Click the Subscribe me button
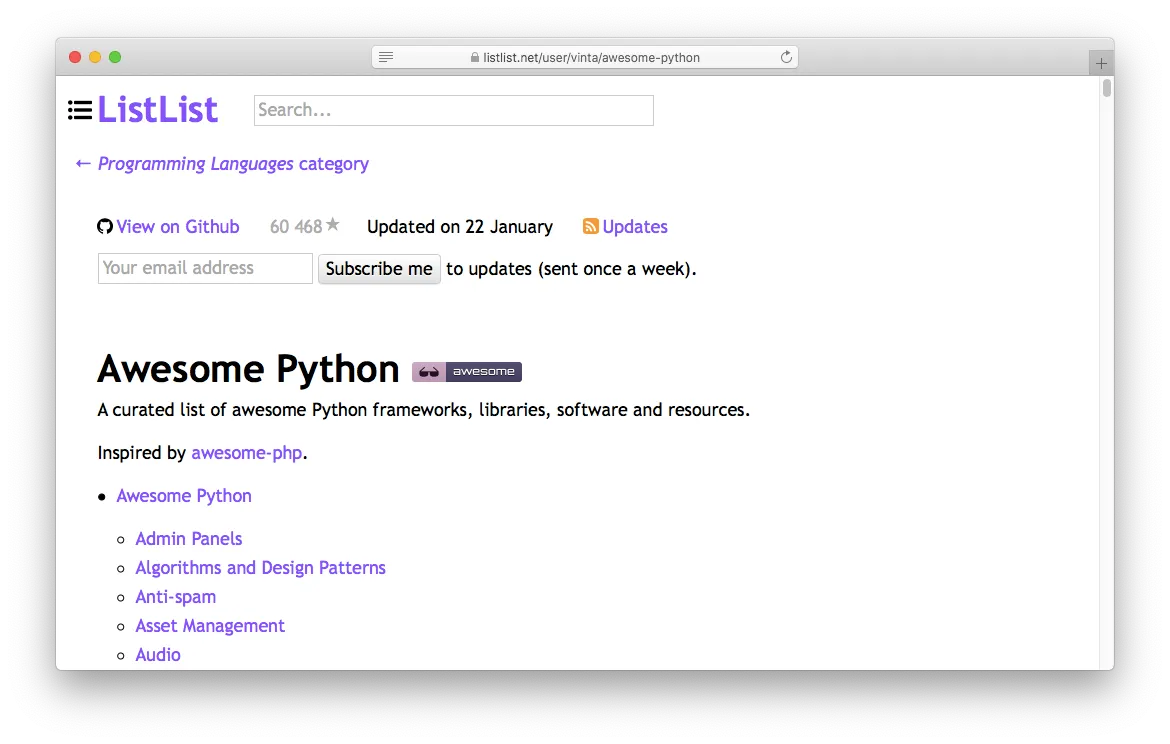This screenshot has height=744, width=1170. (x=378, y=268)
